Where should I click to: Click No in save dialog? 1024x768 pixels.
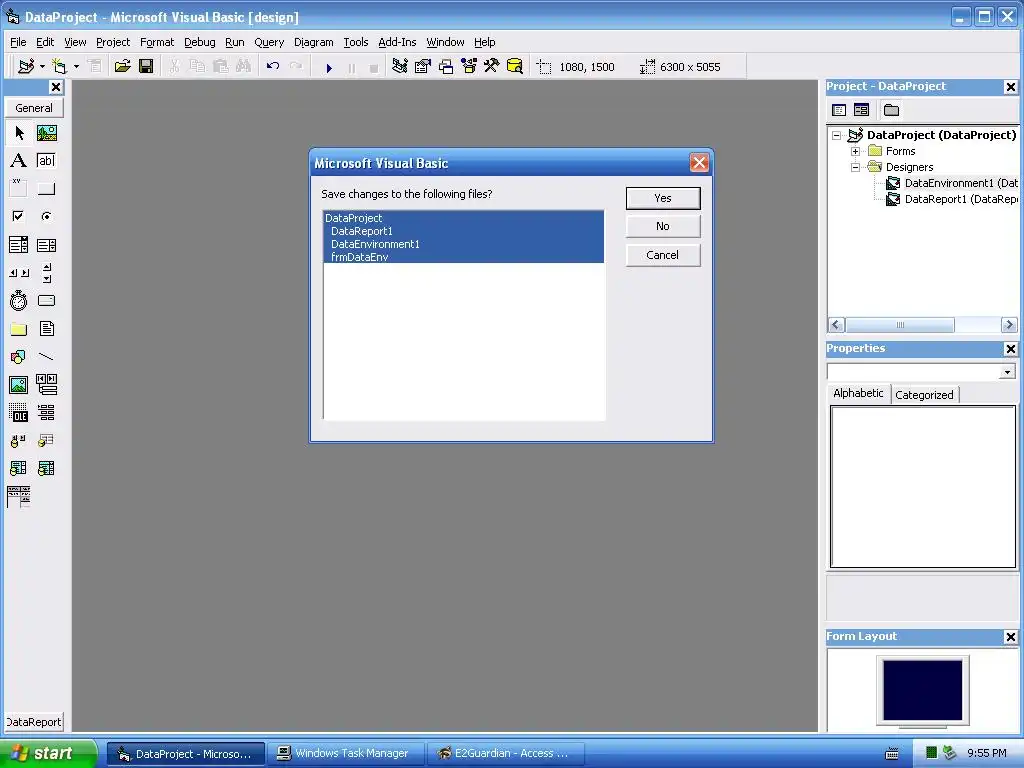pos(663,227)
